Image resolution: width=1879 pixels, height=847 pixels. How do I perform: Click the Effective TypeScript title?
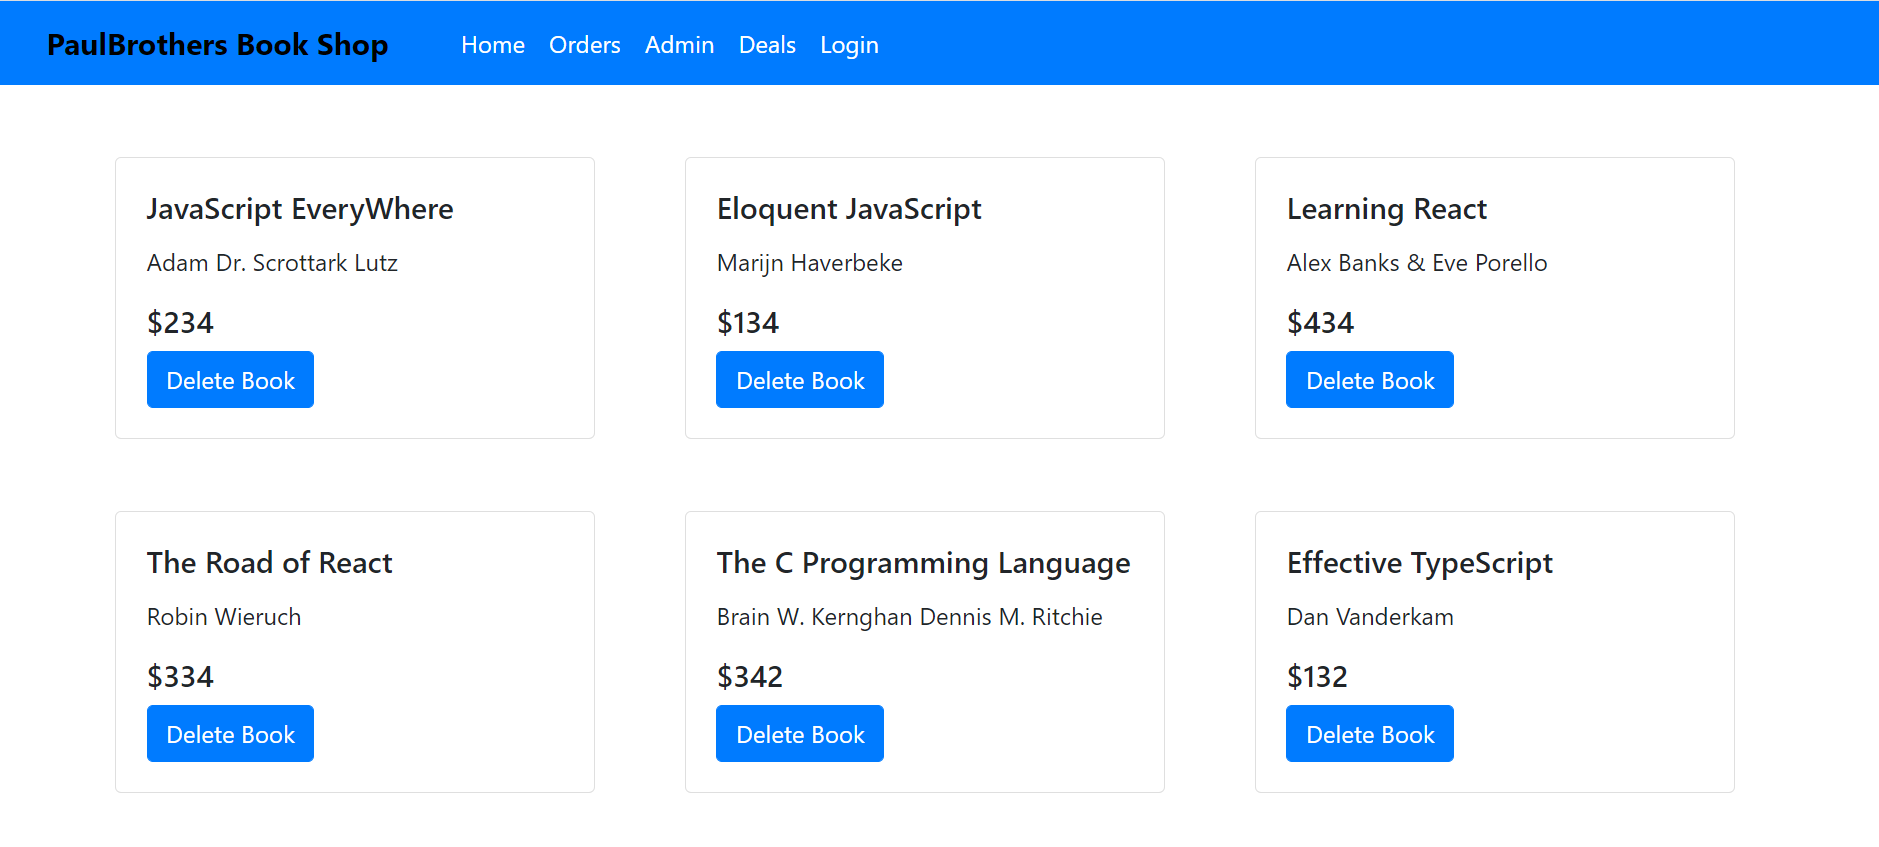coord(1420,563)
